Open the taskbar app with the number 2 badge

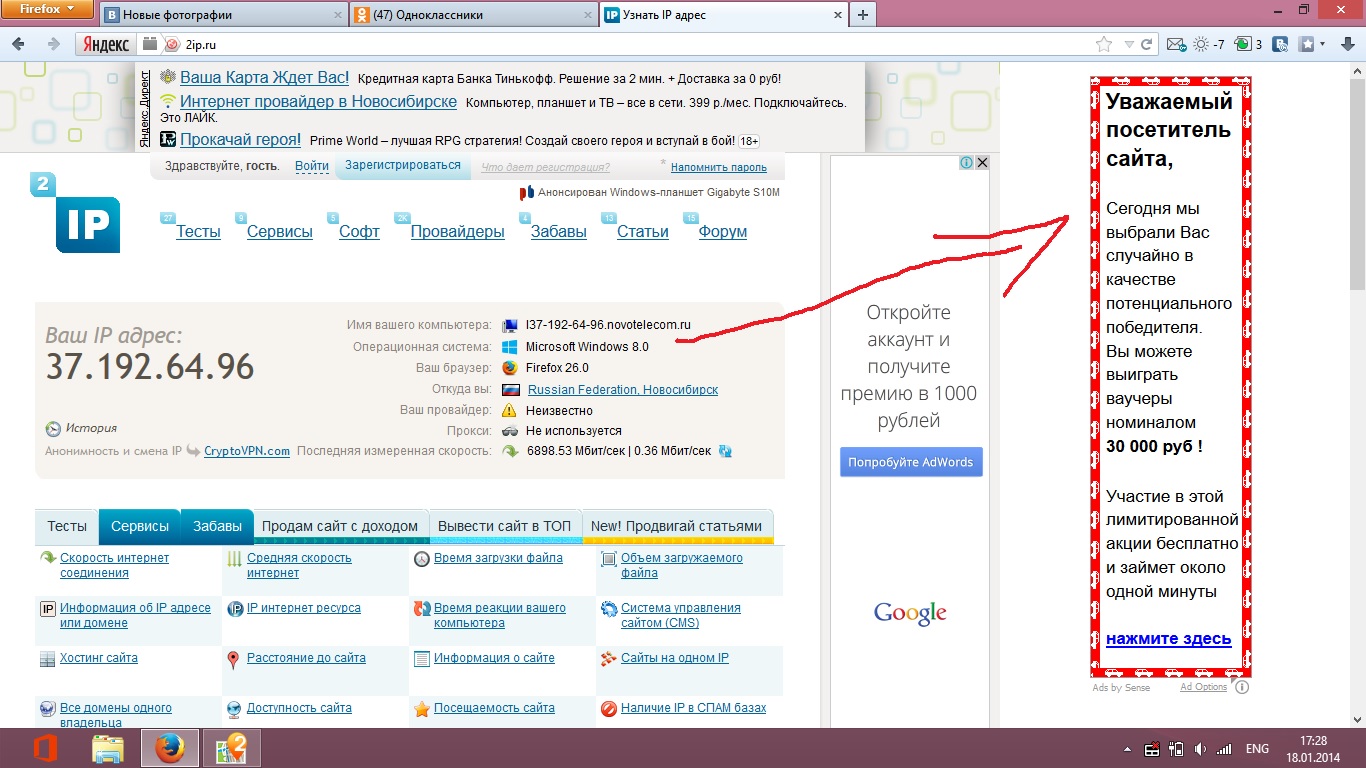pos(232,748)
